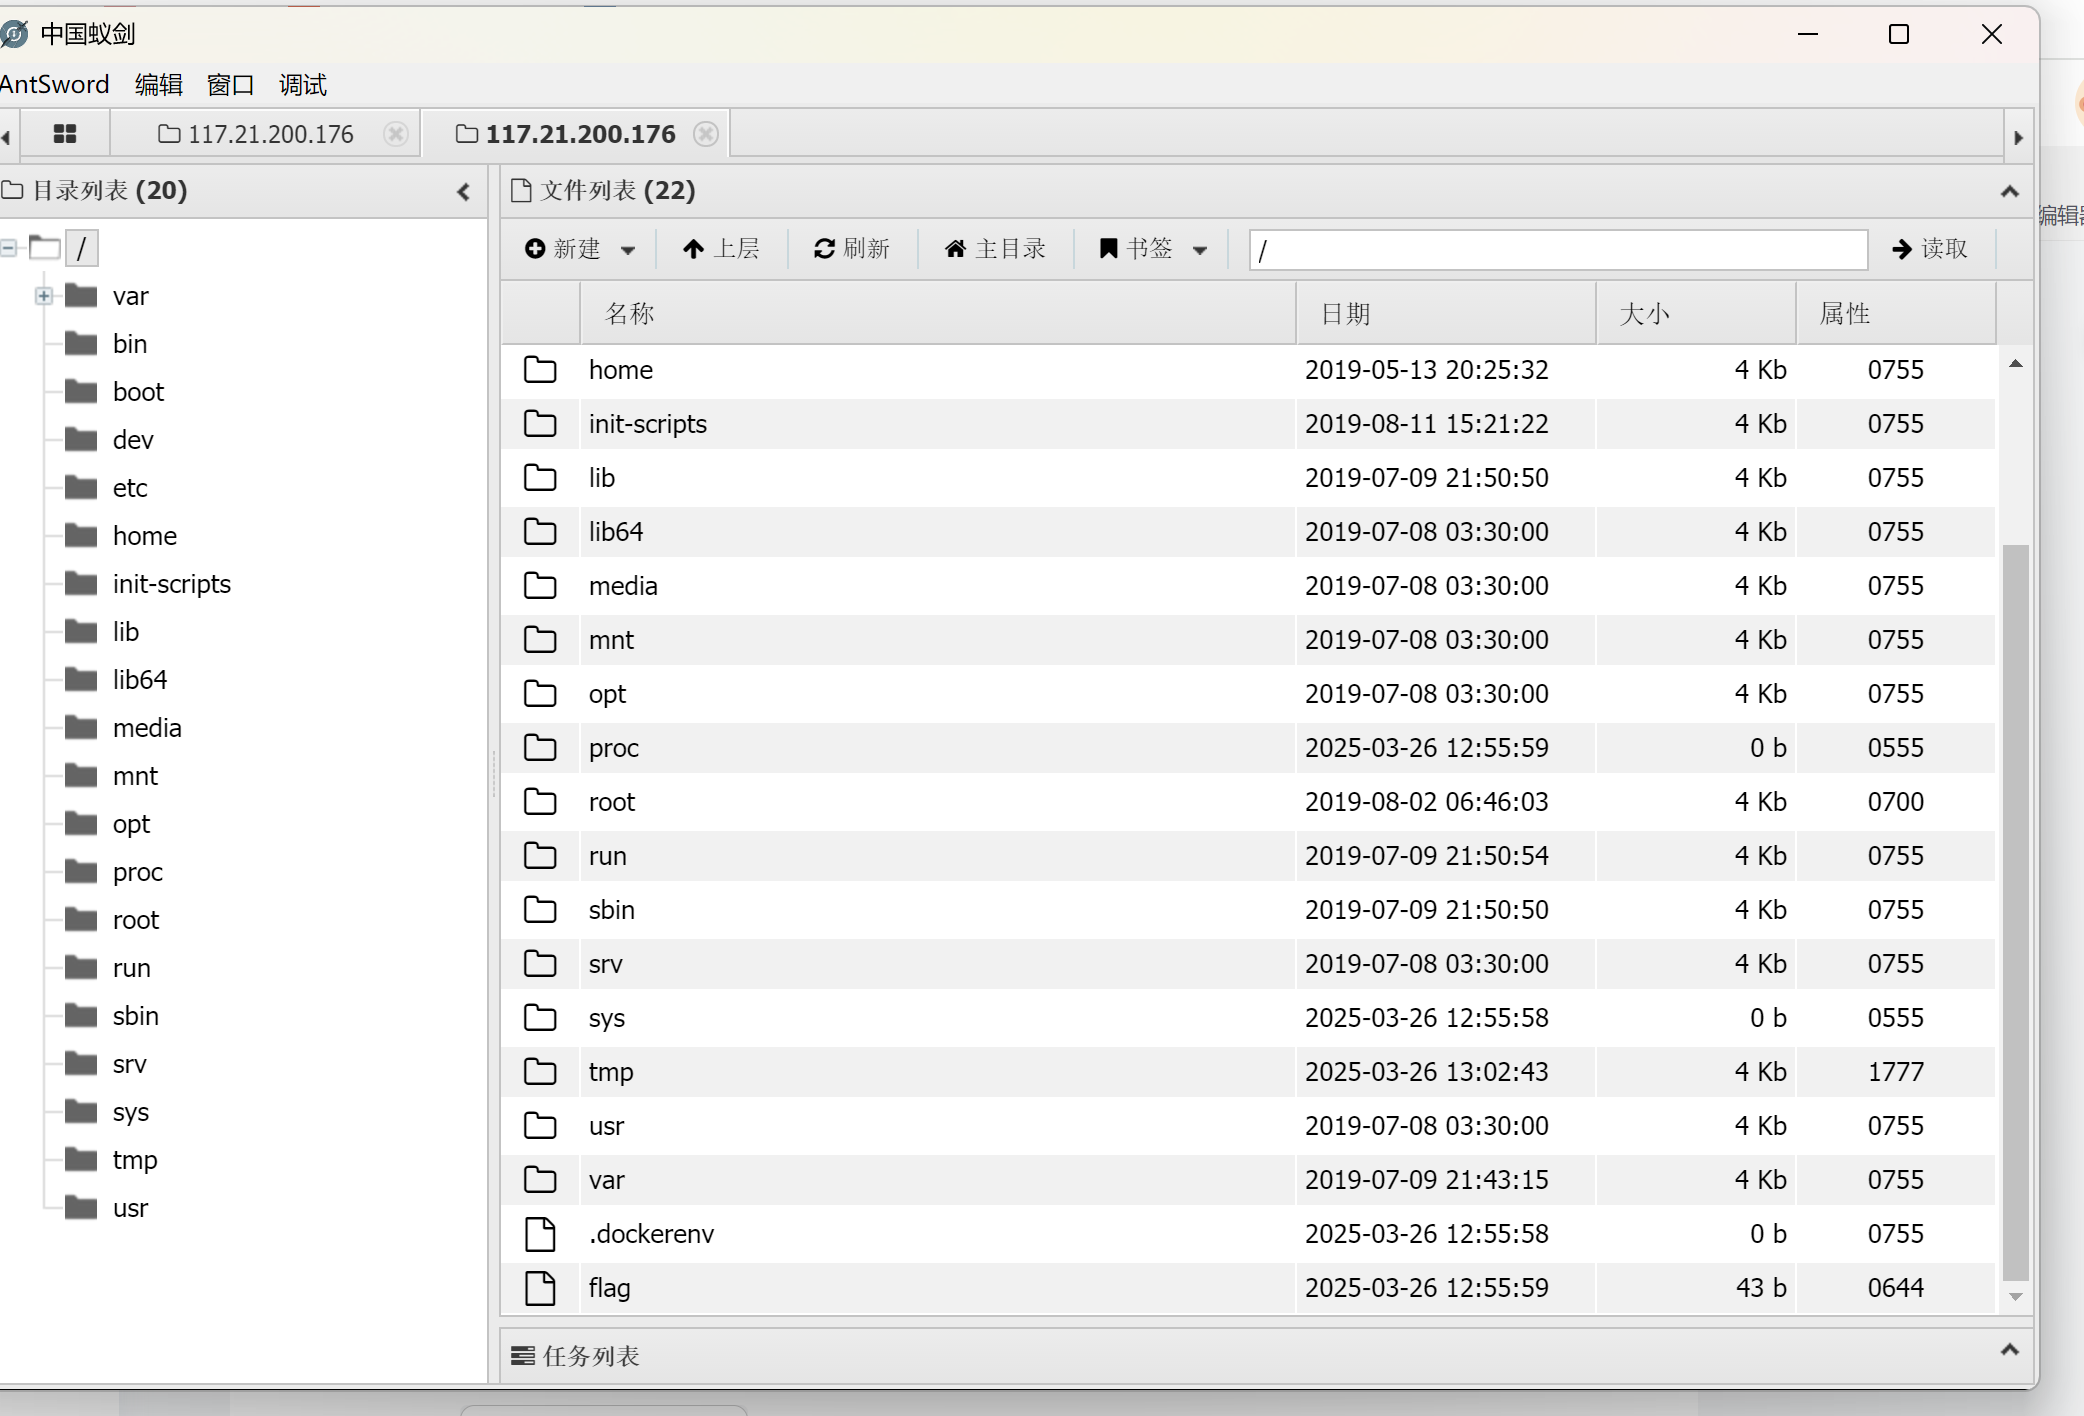
Task: Select the tmp folder icon in file list
Action: click(x=540, y=1072)
